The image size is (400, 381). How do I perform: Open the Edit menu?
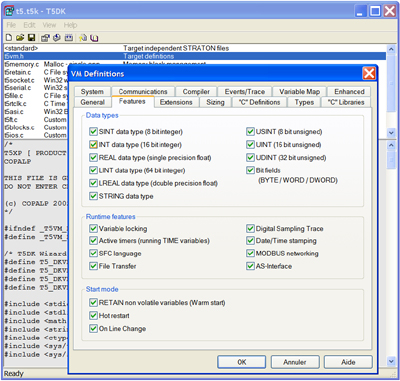click(x=29, y=25)
